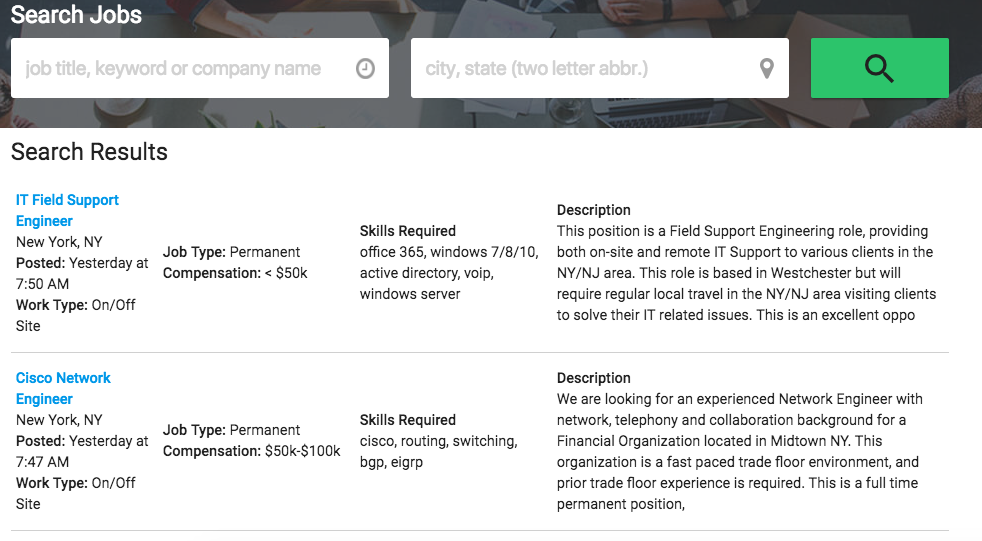982x541 pixels.
Task: Click Job Type Permanent in first listing
Action: click(x=231, y=252)
